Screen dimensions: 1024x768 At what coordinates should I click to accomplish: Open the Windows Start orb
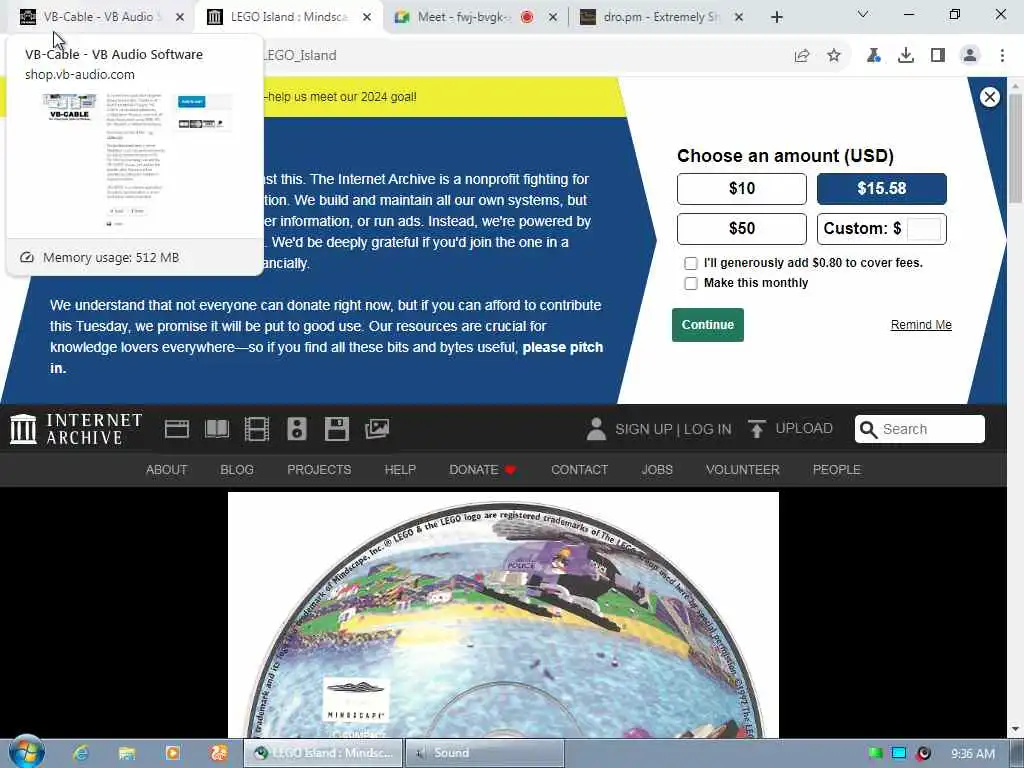[27, 752]
